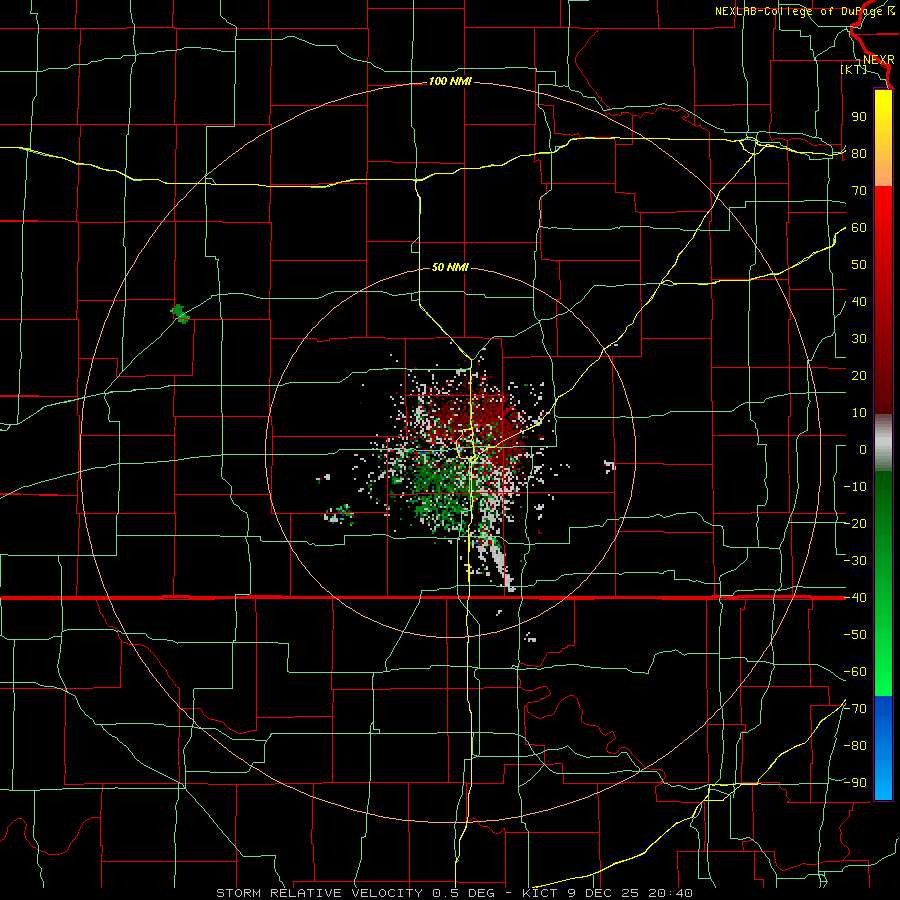Select the gray zero-velocity band of the color bar
Viewport: 900px width, 900px height.
(x=883, y=443)
